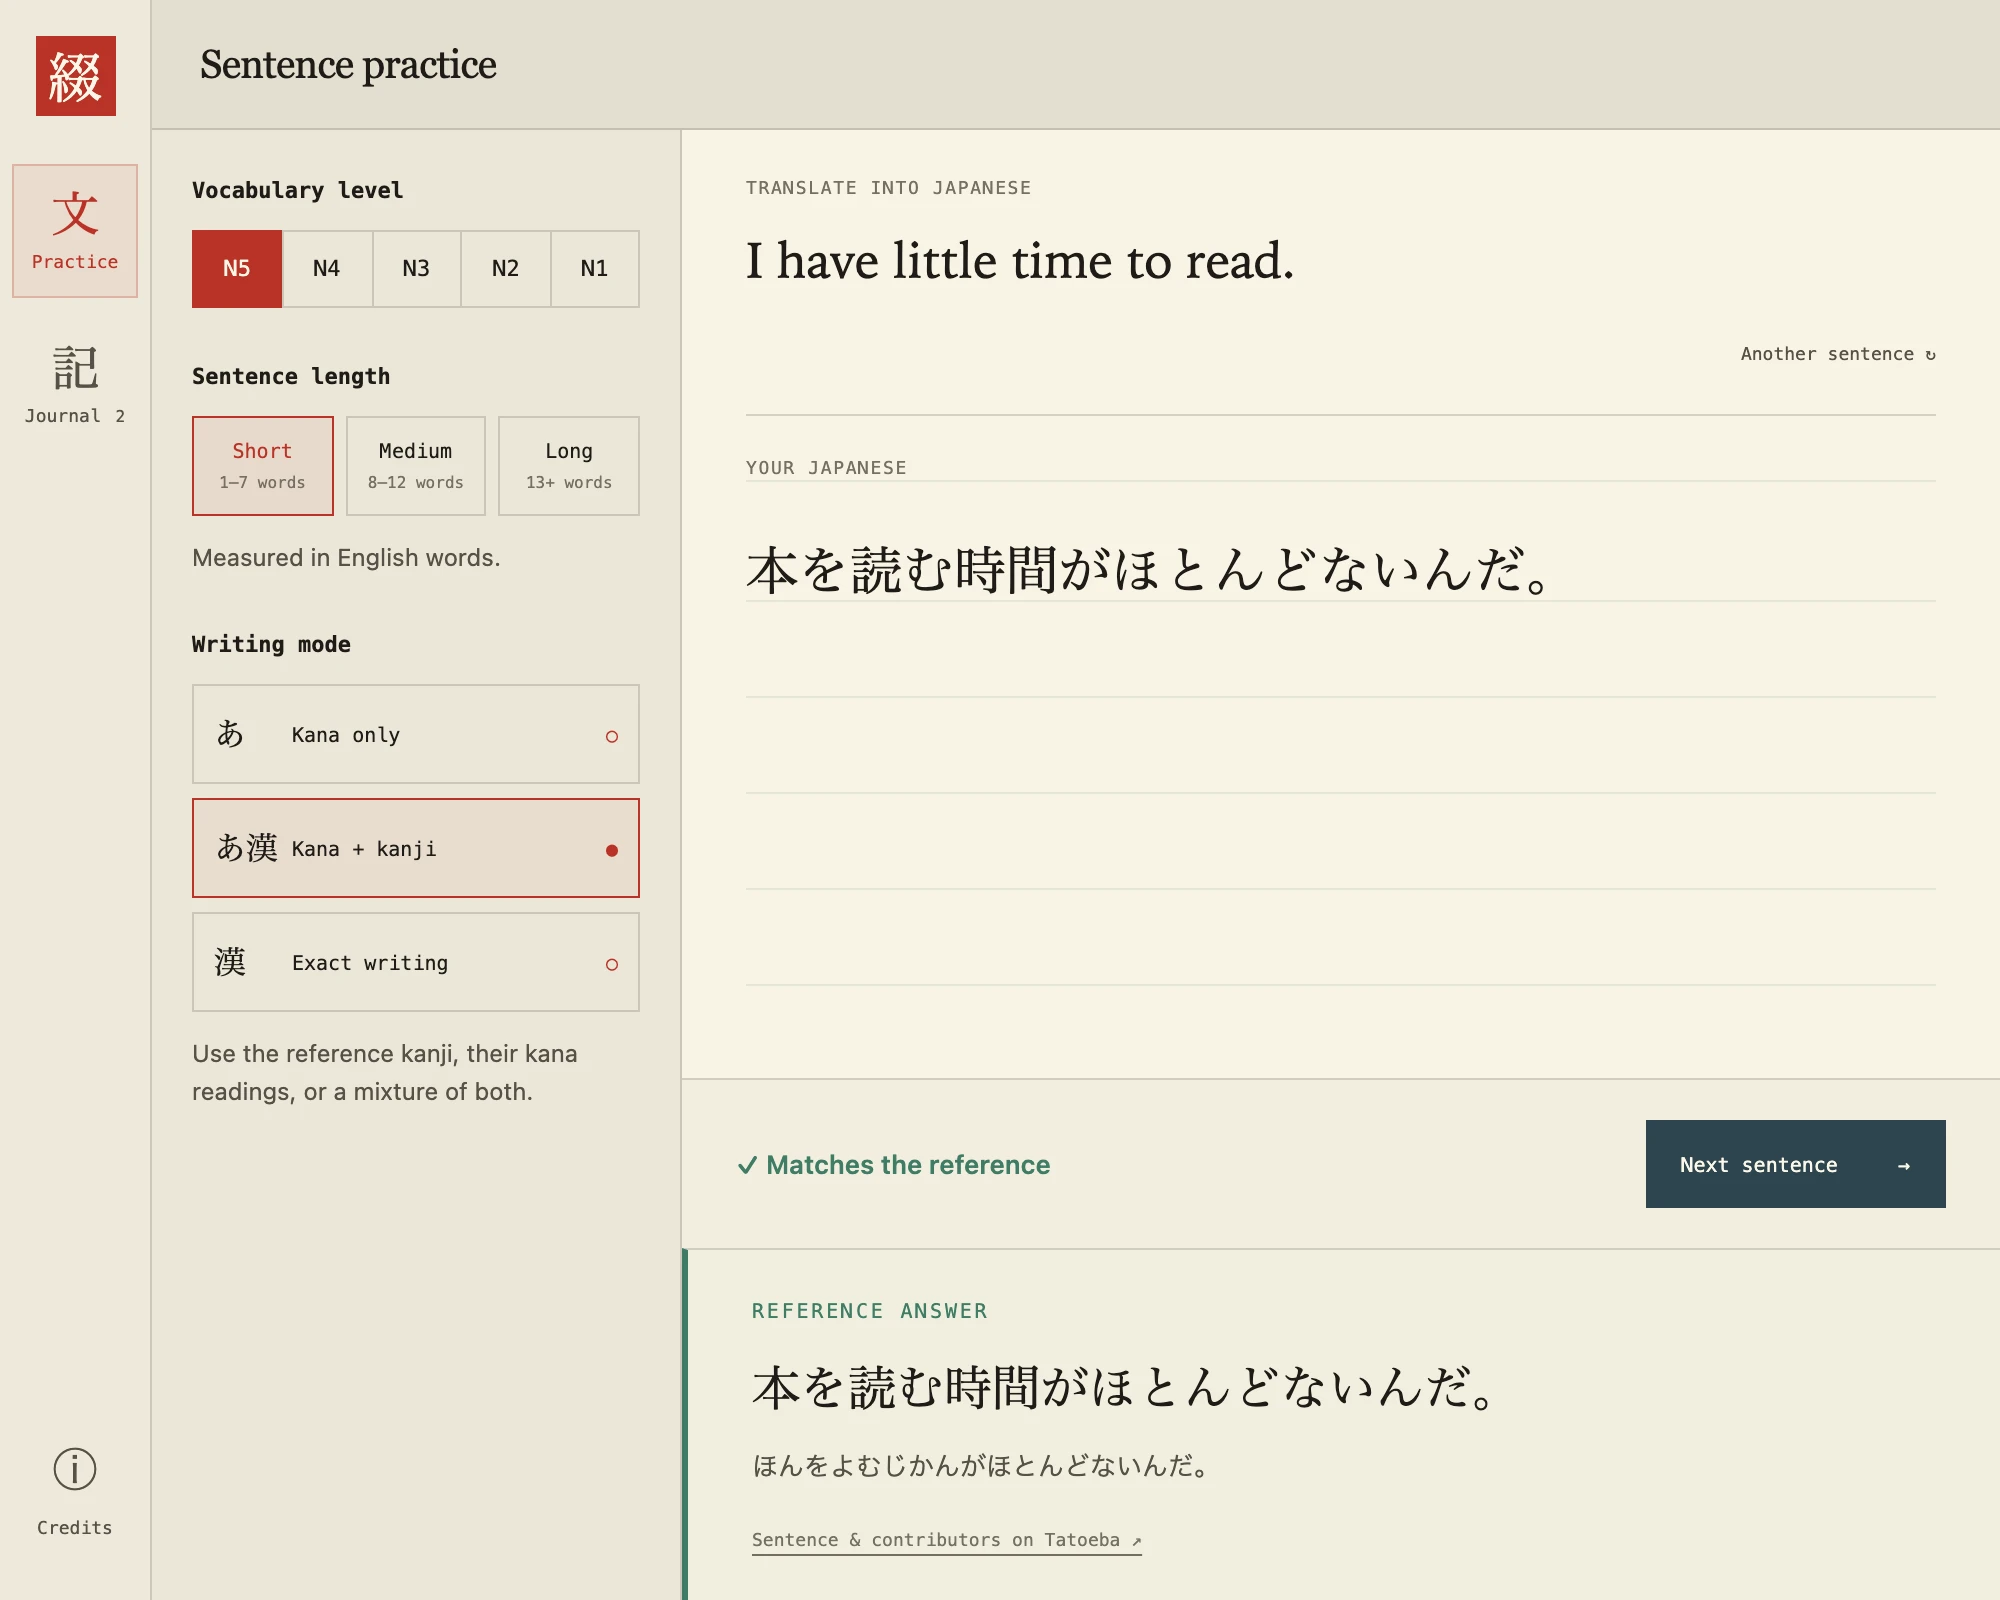The width and height of the screenshot is (2000, 1600).
Task: Click the English prompt sentence
Action: (1020, 262)
